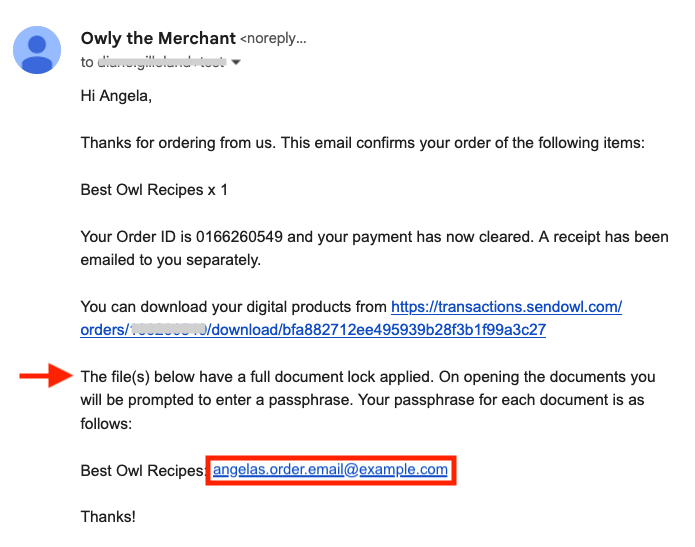Open the angelas.order.email@example.com passphrase link
Screen dimensions: 695x547
click(x=330, y=469)
